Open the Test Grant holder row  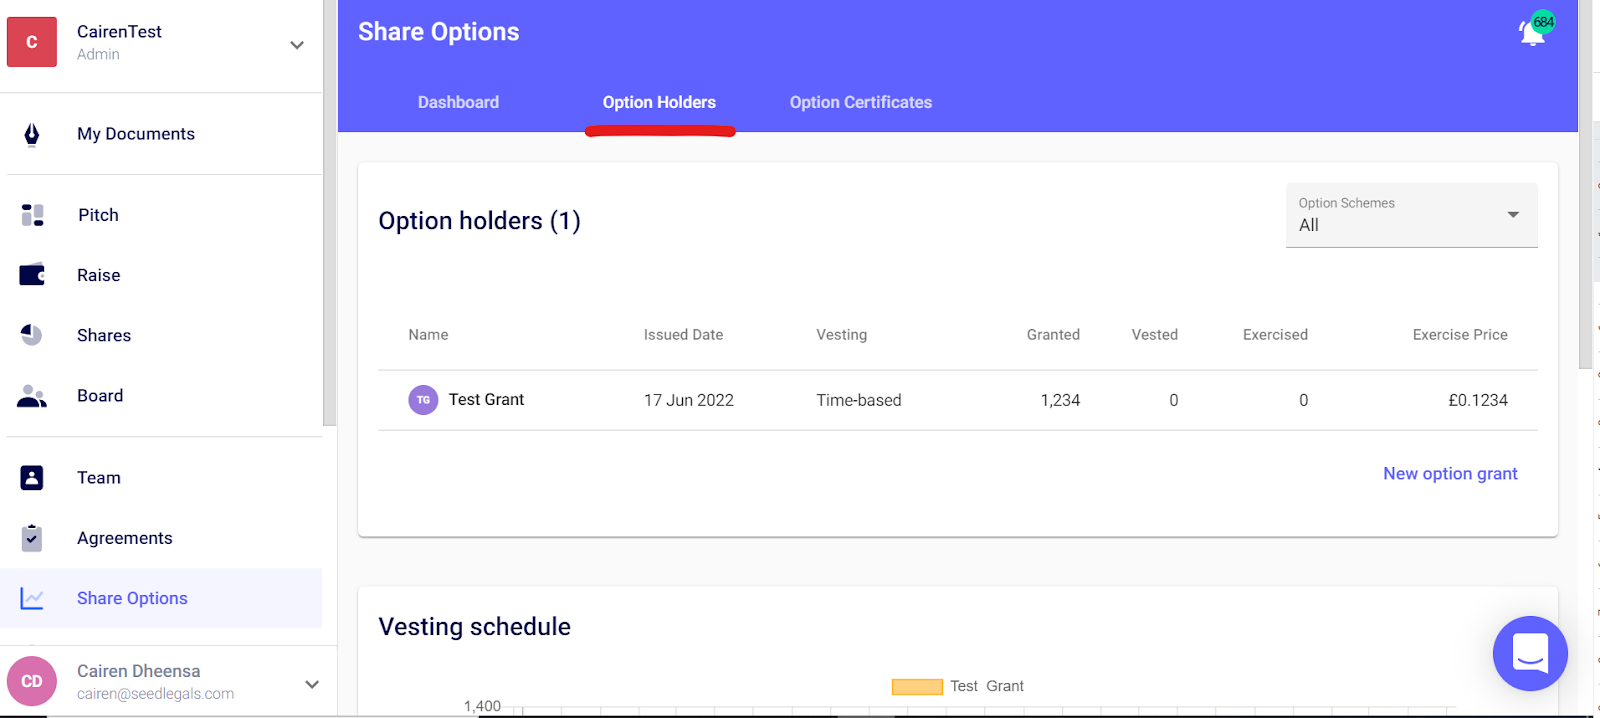tap(486, 400)
